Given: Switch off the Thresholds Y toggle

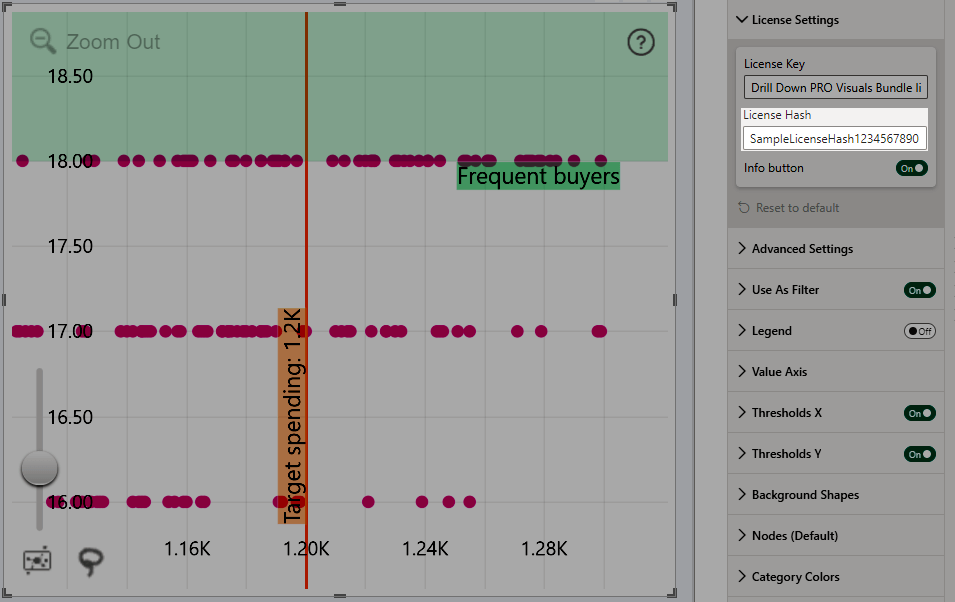Looking at the screenshot, I should (919, 454).
